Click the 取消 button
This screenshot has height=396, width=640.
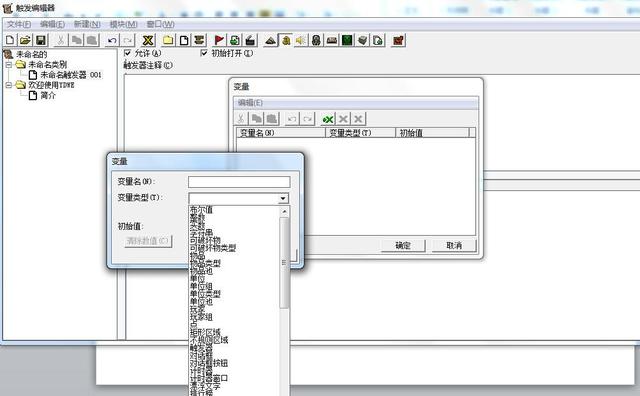454,245
